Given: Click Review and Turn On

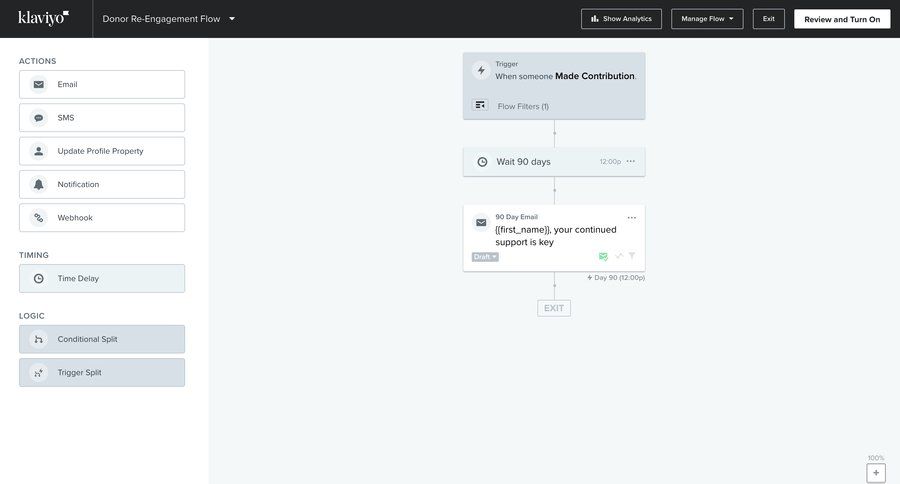Looking at the screenshot, I should coord(842,19).
